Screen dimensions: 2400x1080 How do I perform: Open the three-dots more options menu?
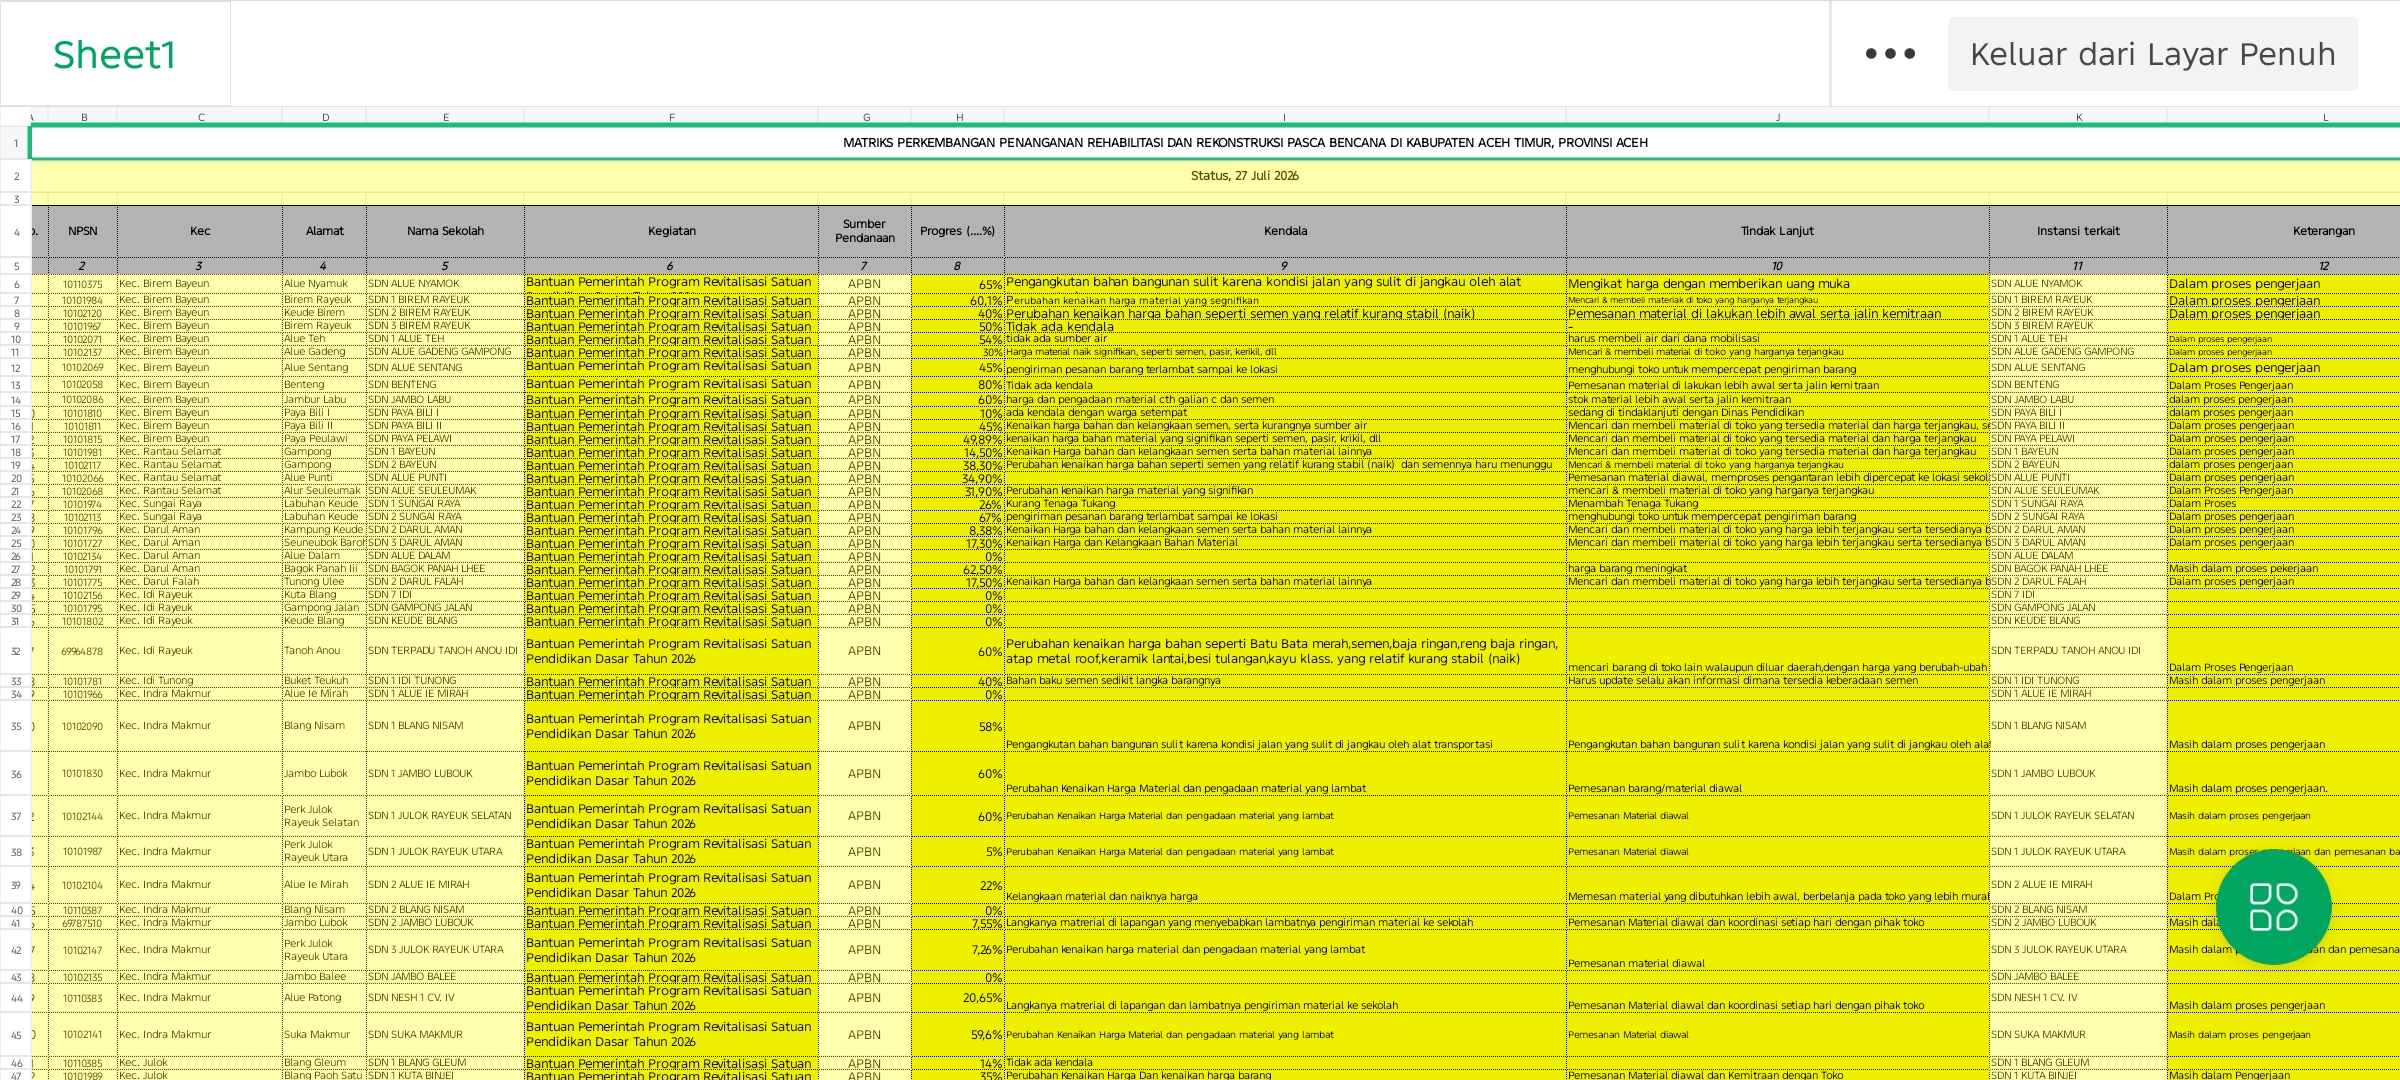pos(1890,54)
